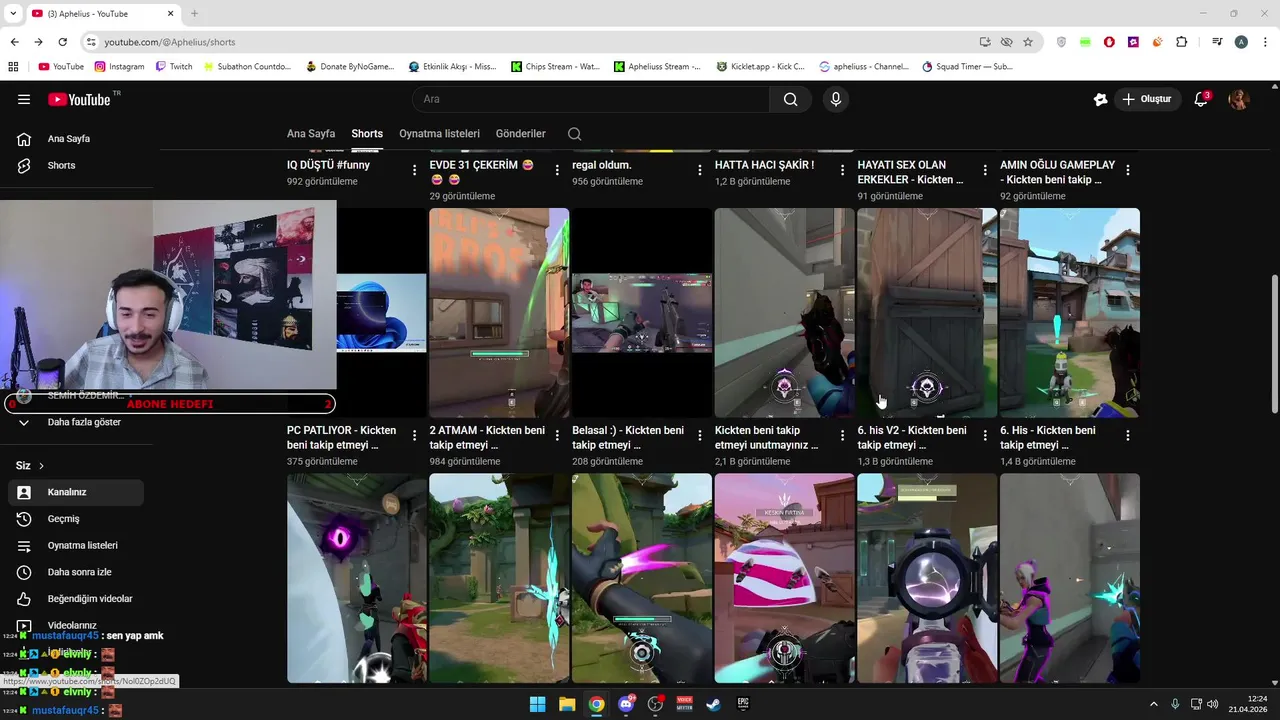
Task: Open notifications bell
Action: [x=1201, y=99]
